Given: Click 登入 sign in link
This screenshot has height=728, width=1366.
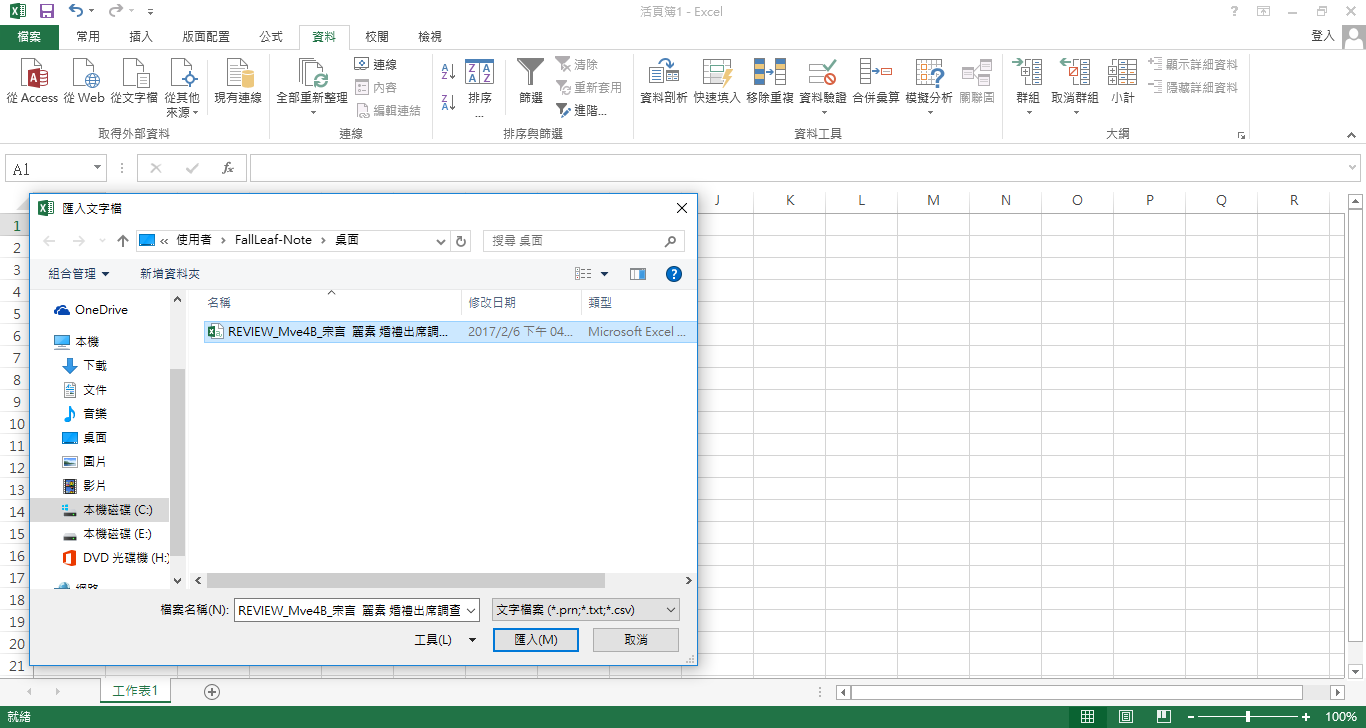Looking at the screenshot, I should tap(1323, 36).
